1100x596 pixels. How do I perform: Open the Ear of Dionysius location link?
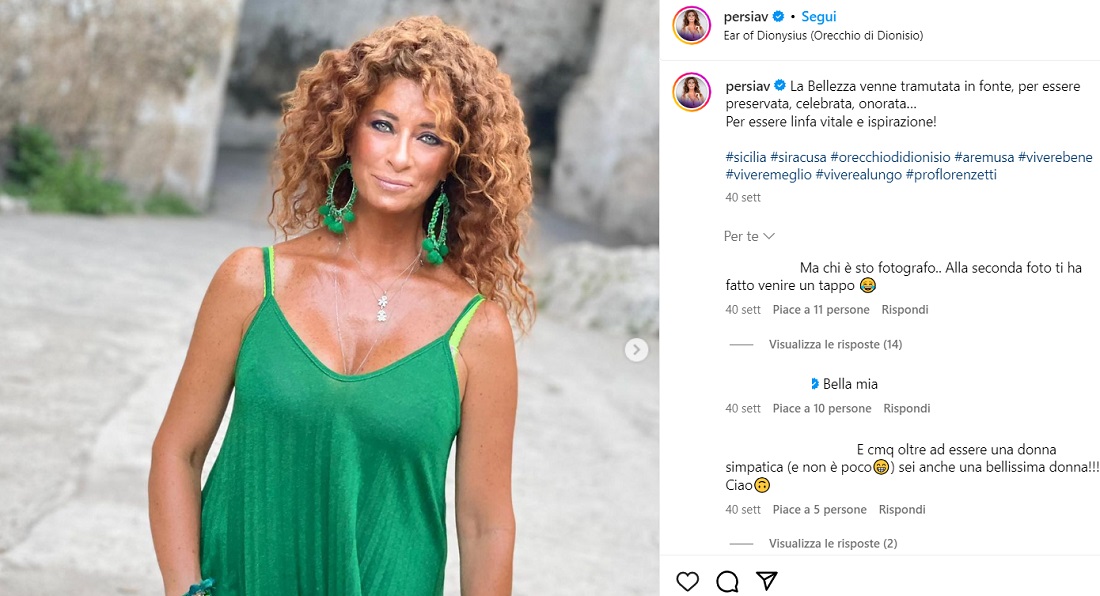click(x=822, y=35)
